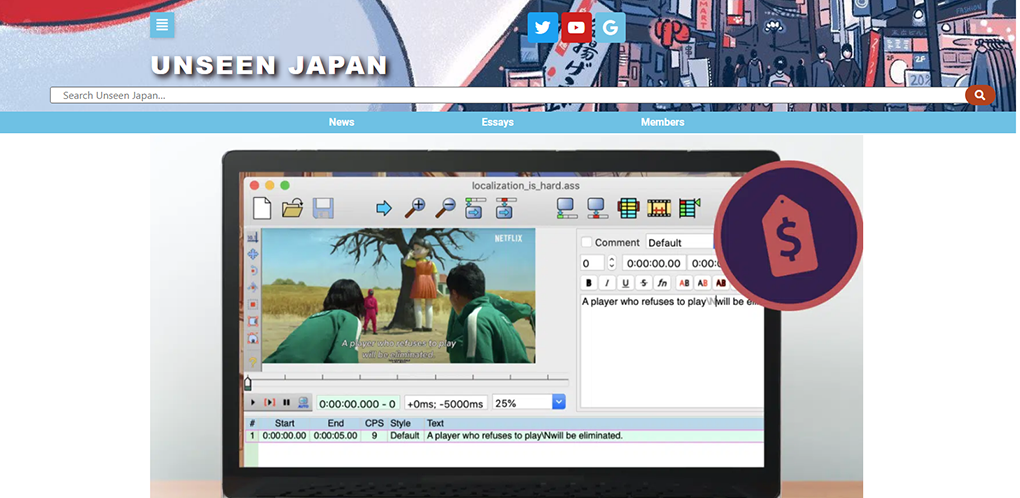Open the YouTube social link
The image size is (1020, 498).
coord(576,27)
